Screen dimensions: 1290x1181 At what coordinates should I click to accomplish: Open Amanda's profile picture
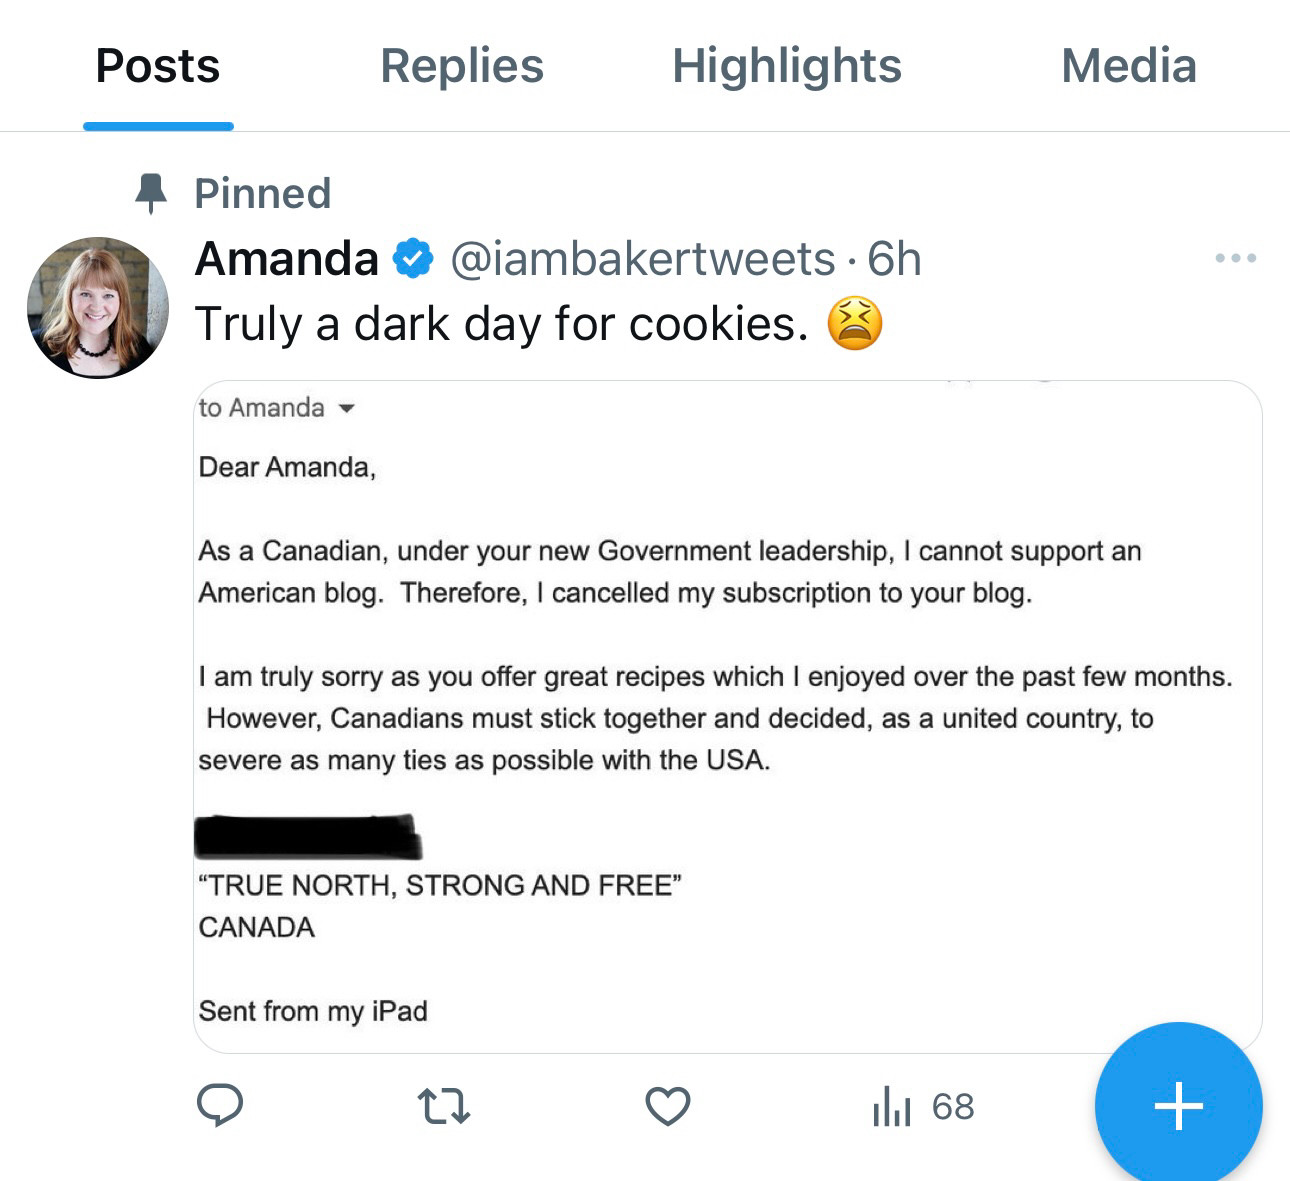coord(98,308)
